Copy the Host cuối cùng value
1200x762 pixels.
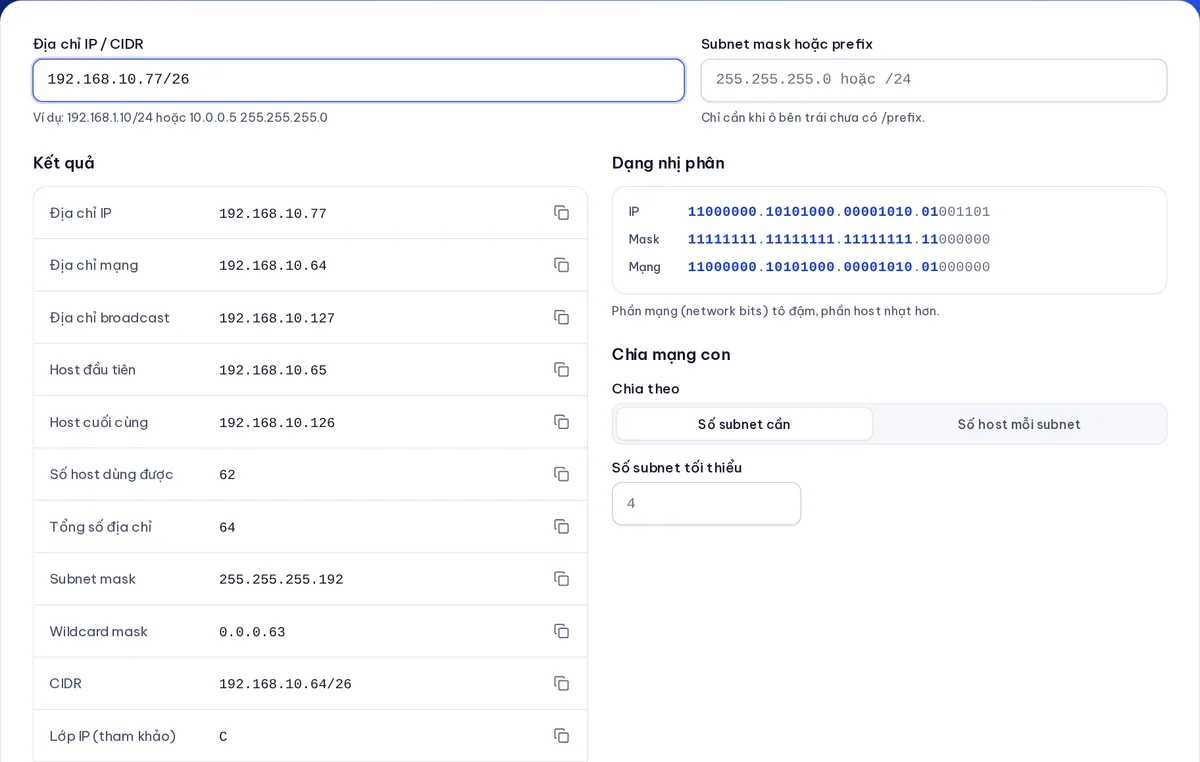[x=562, y=422]
